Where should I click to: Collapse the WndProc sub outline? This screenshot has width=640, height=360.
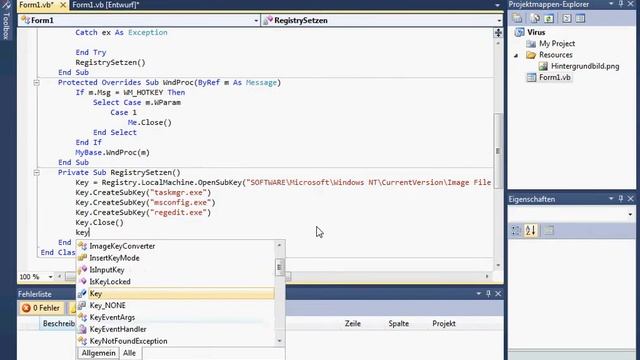pos(36,82)
